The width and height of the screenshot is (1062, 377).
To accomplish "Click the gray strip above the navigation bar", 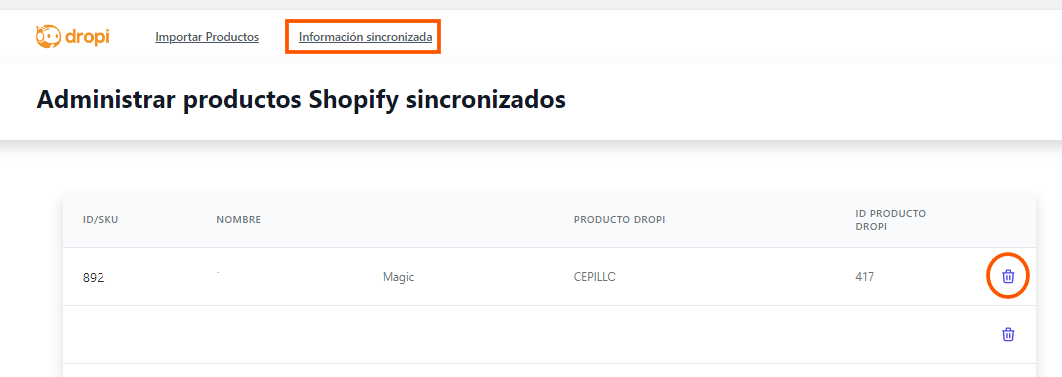I will click(x=531, y=5).
